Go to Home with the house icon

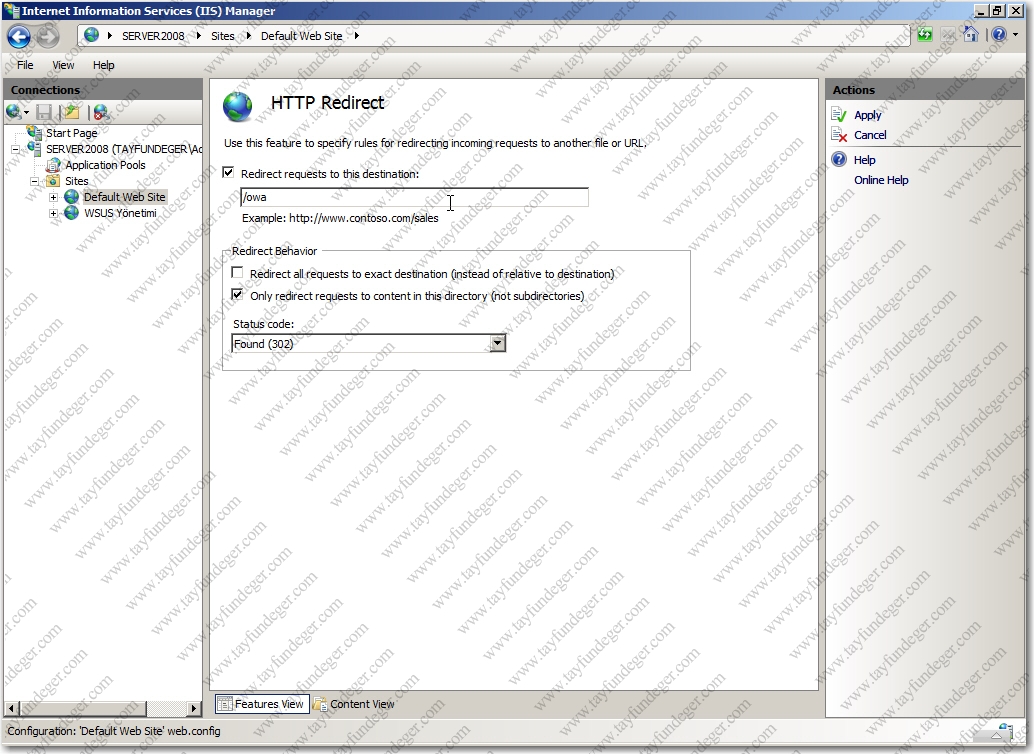tap(970, 34)
